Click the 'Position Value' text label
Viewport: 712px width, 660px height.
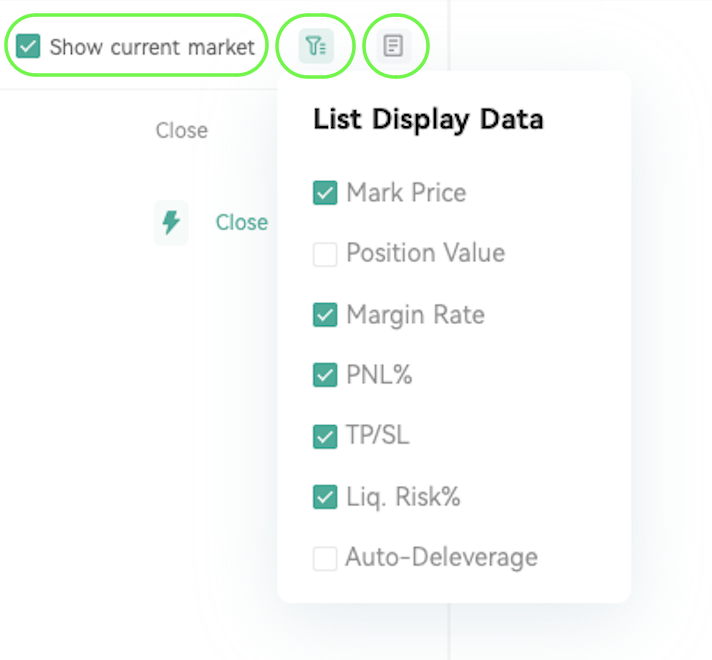[x=426, y=253]
